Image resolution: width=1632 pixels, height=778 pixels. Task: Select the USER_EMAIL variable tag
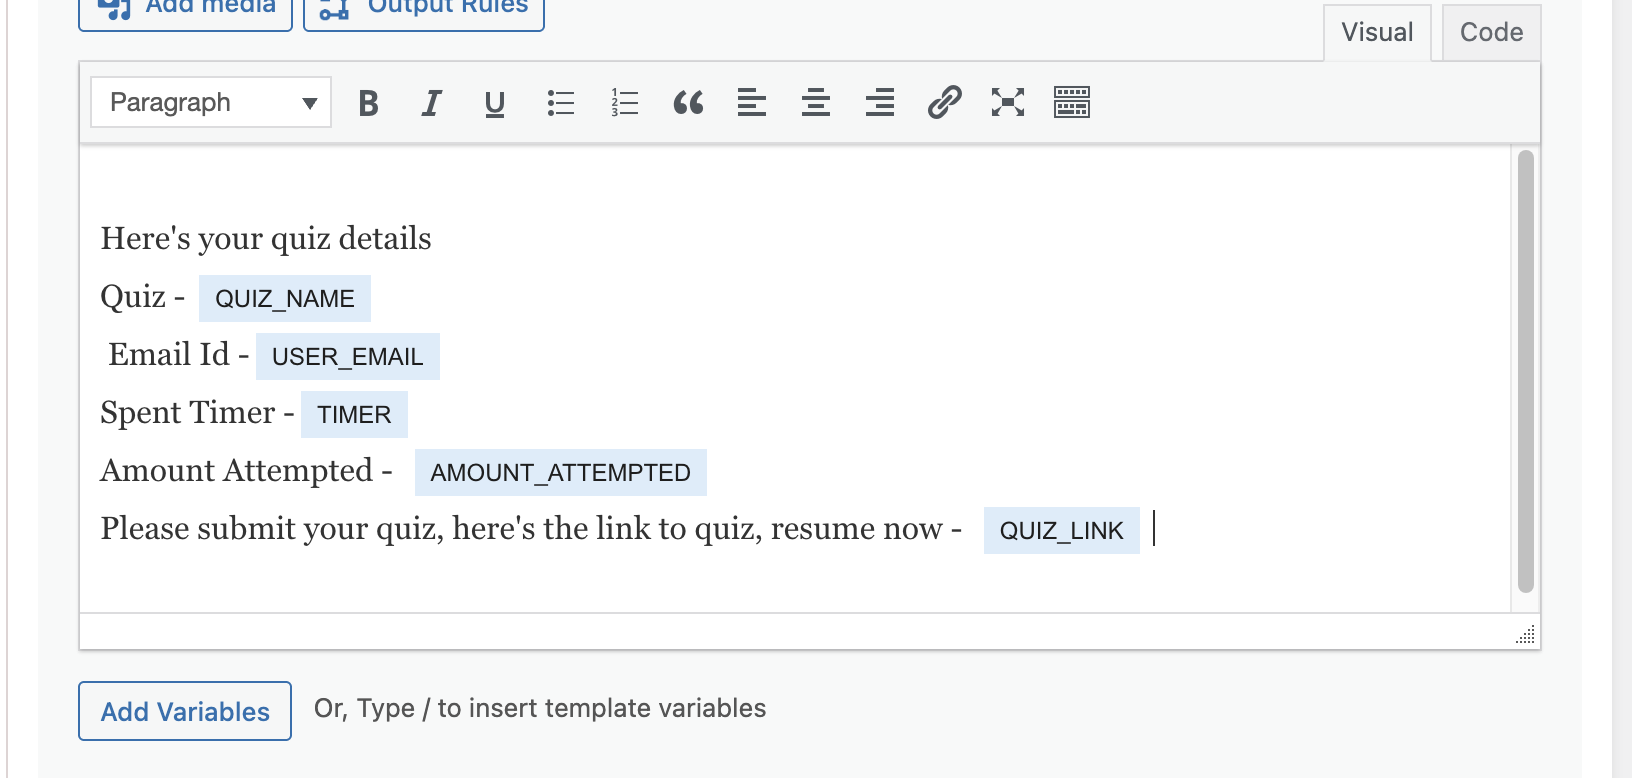tap(348, 357)
